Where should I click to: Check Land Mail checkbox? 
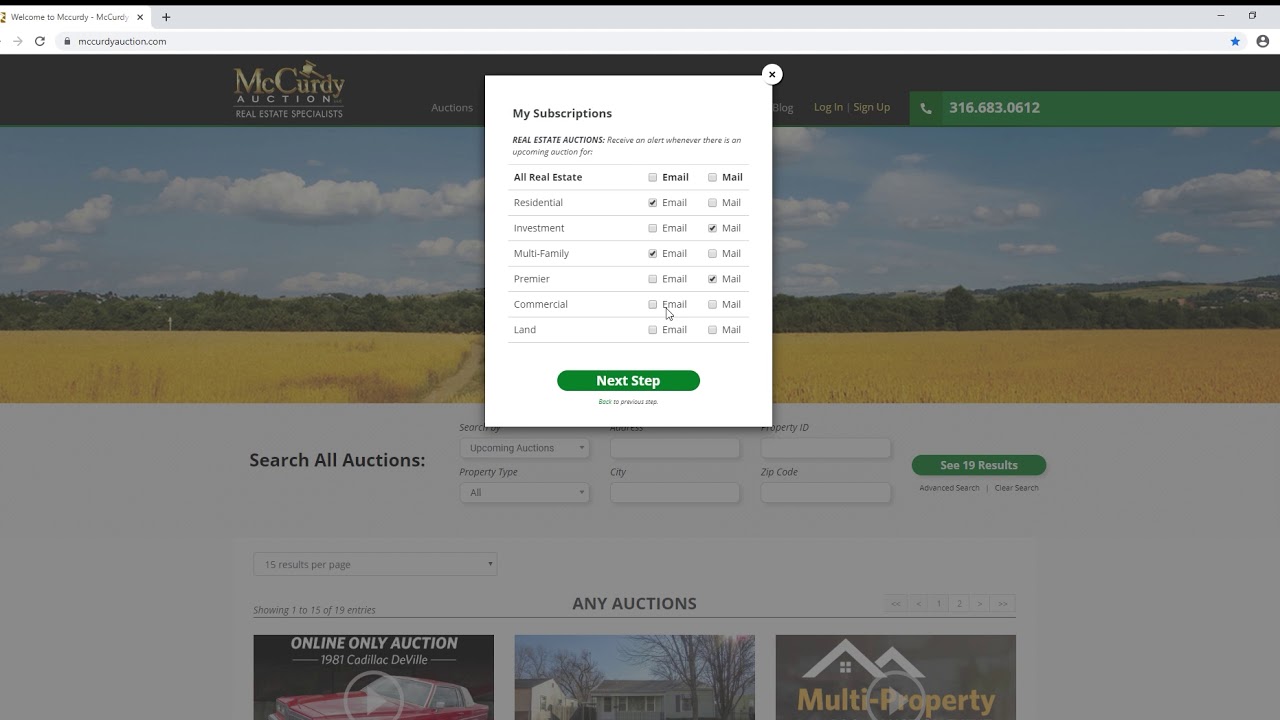click(712, 329)
